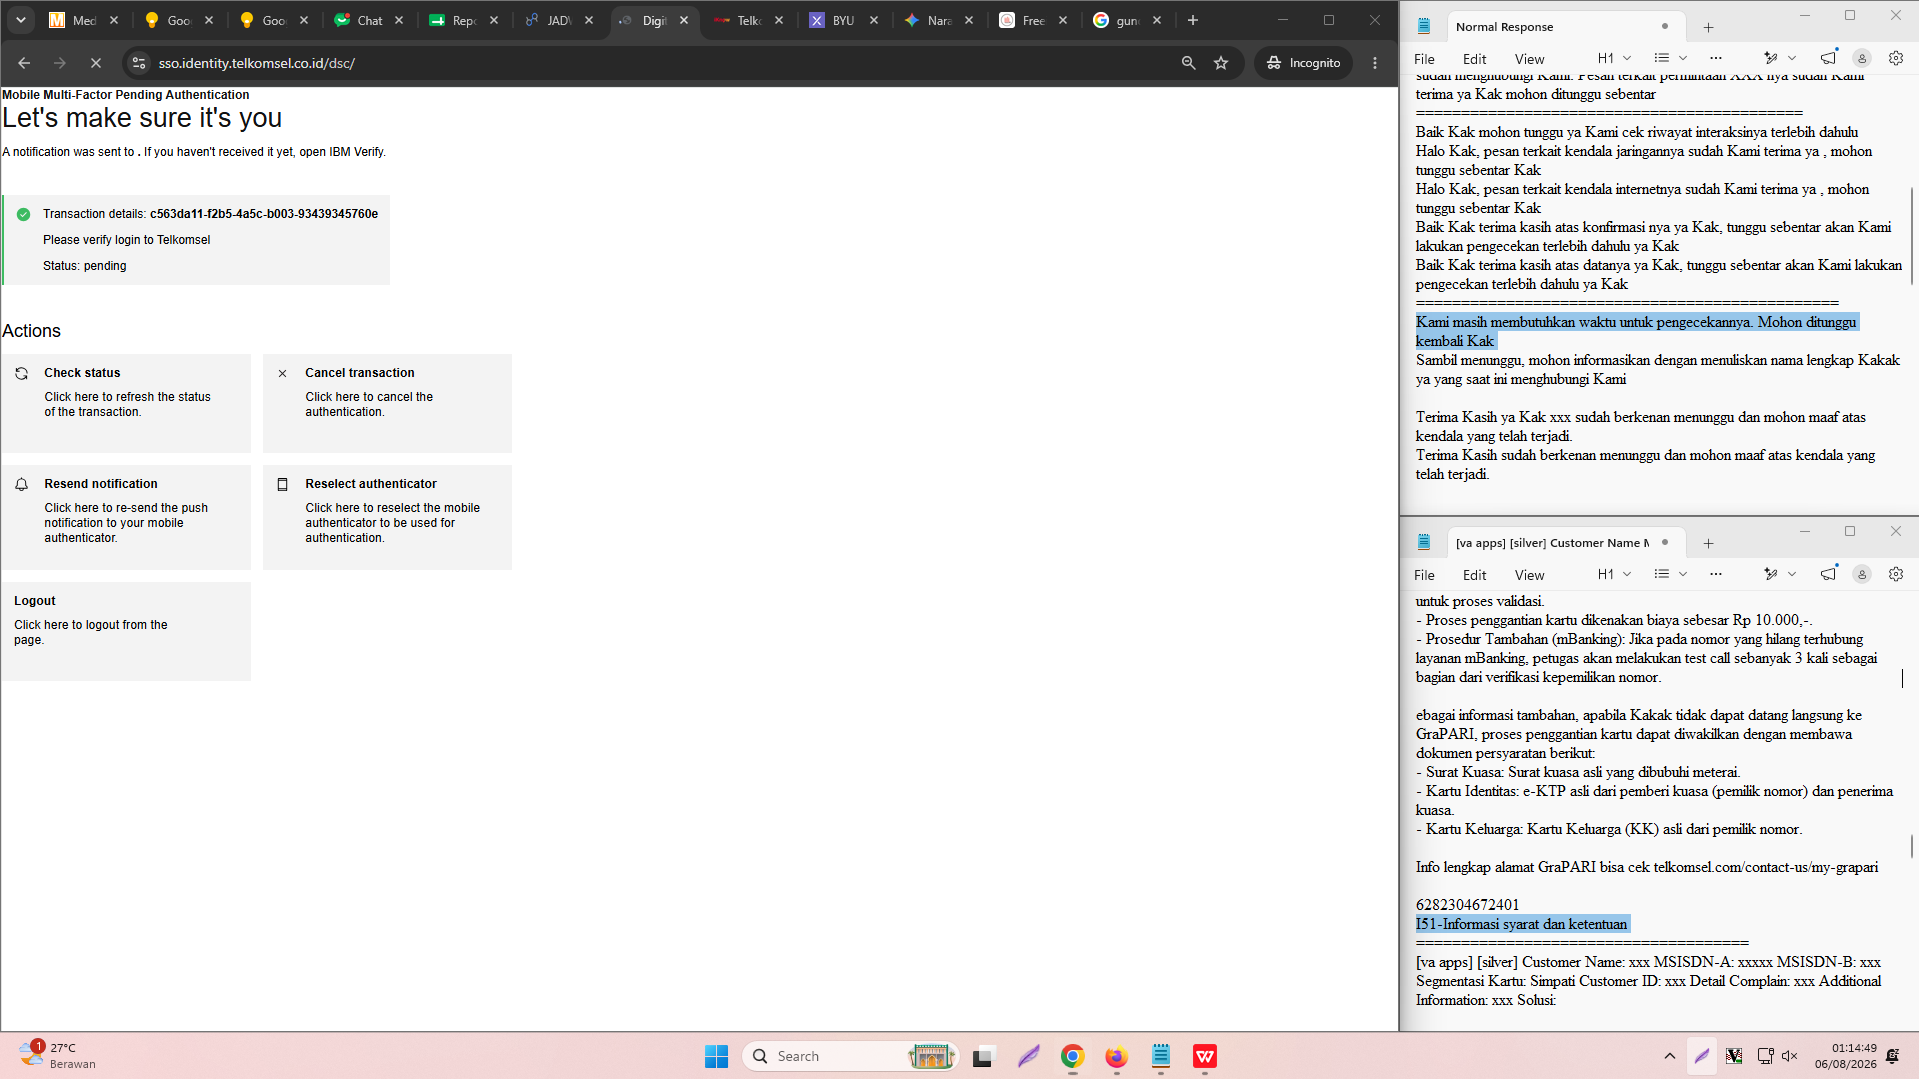Click the browser forward arrow

[60, 63]
